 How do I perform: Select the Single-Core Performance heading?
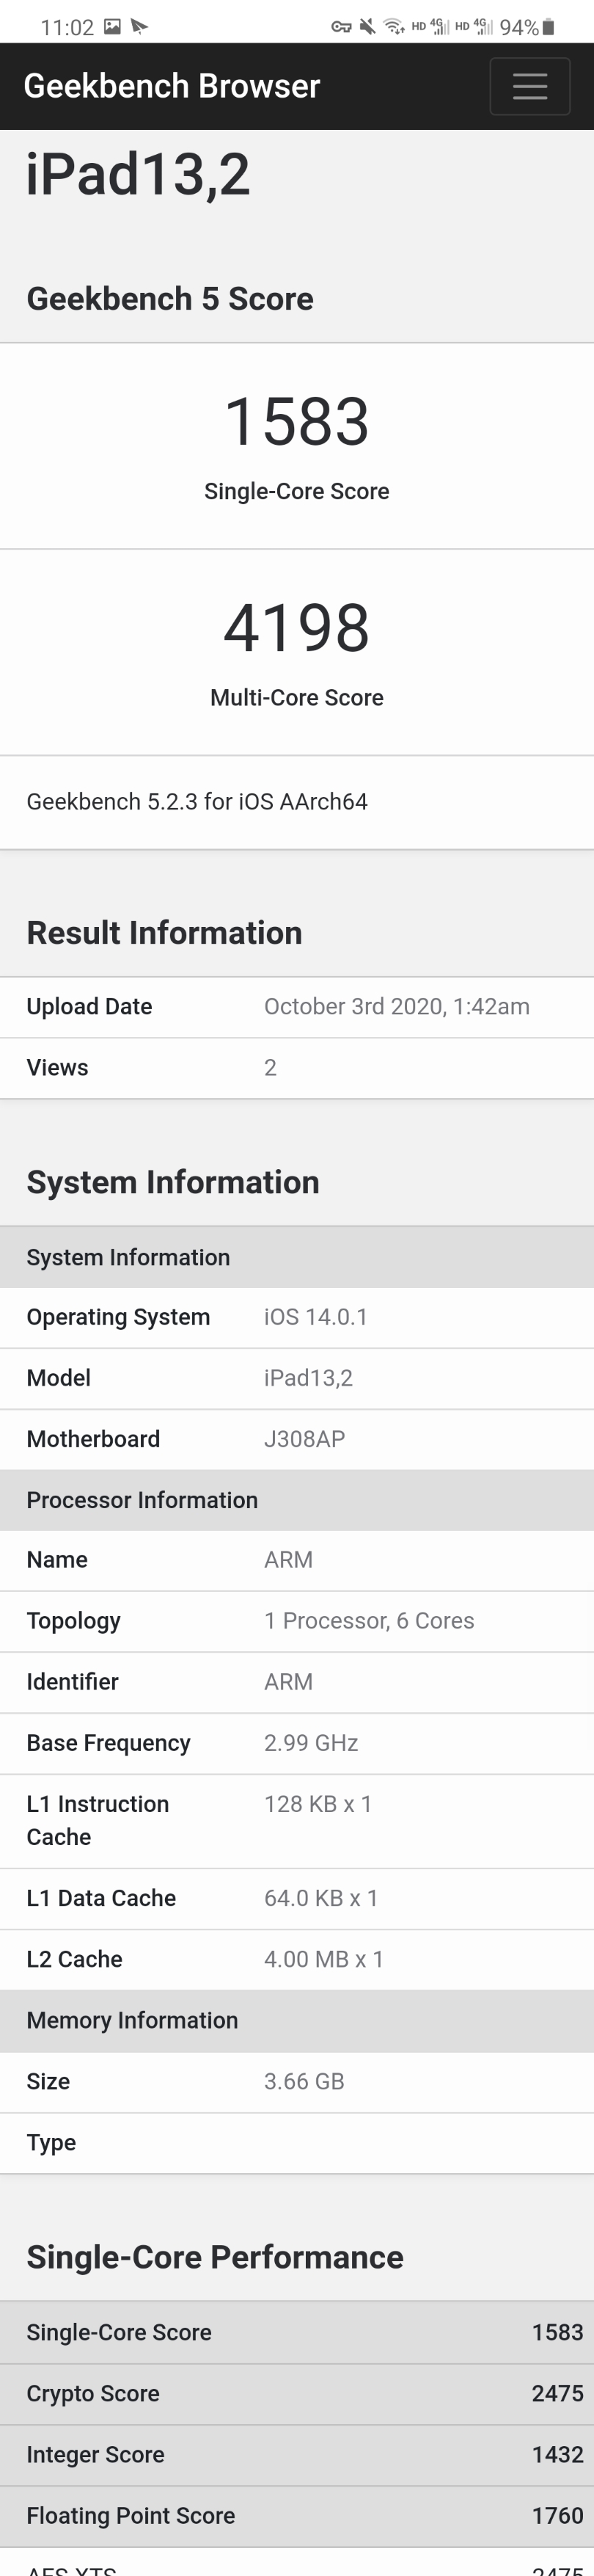215,2257
